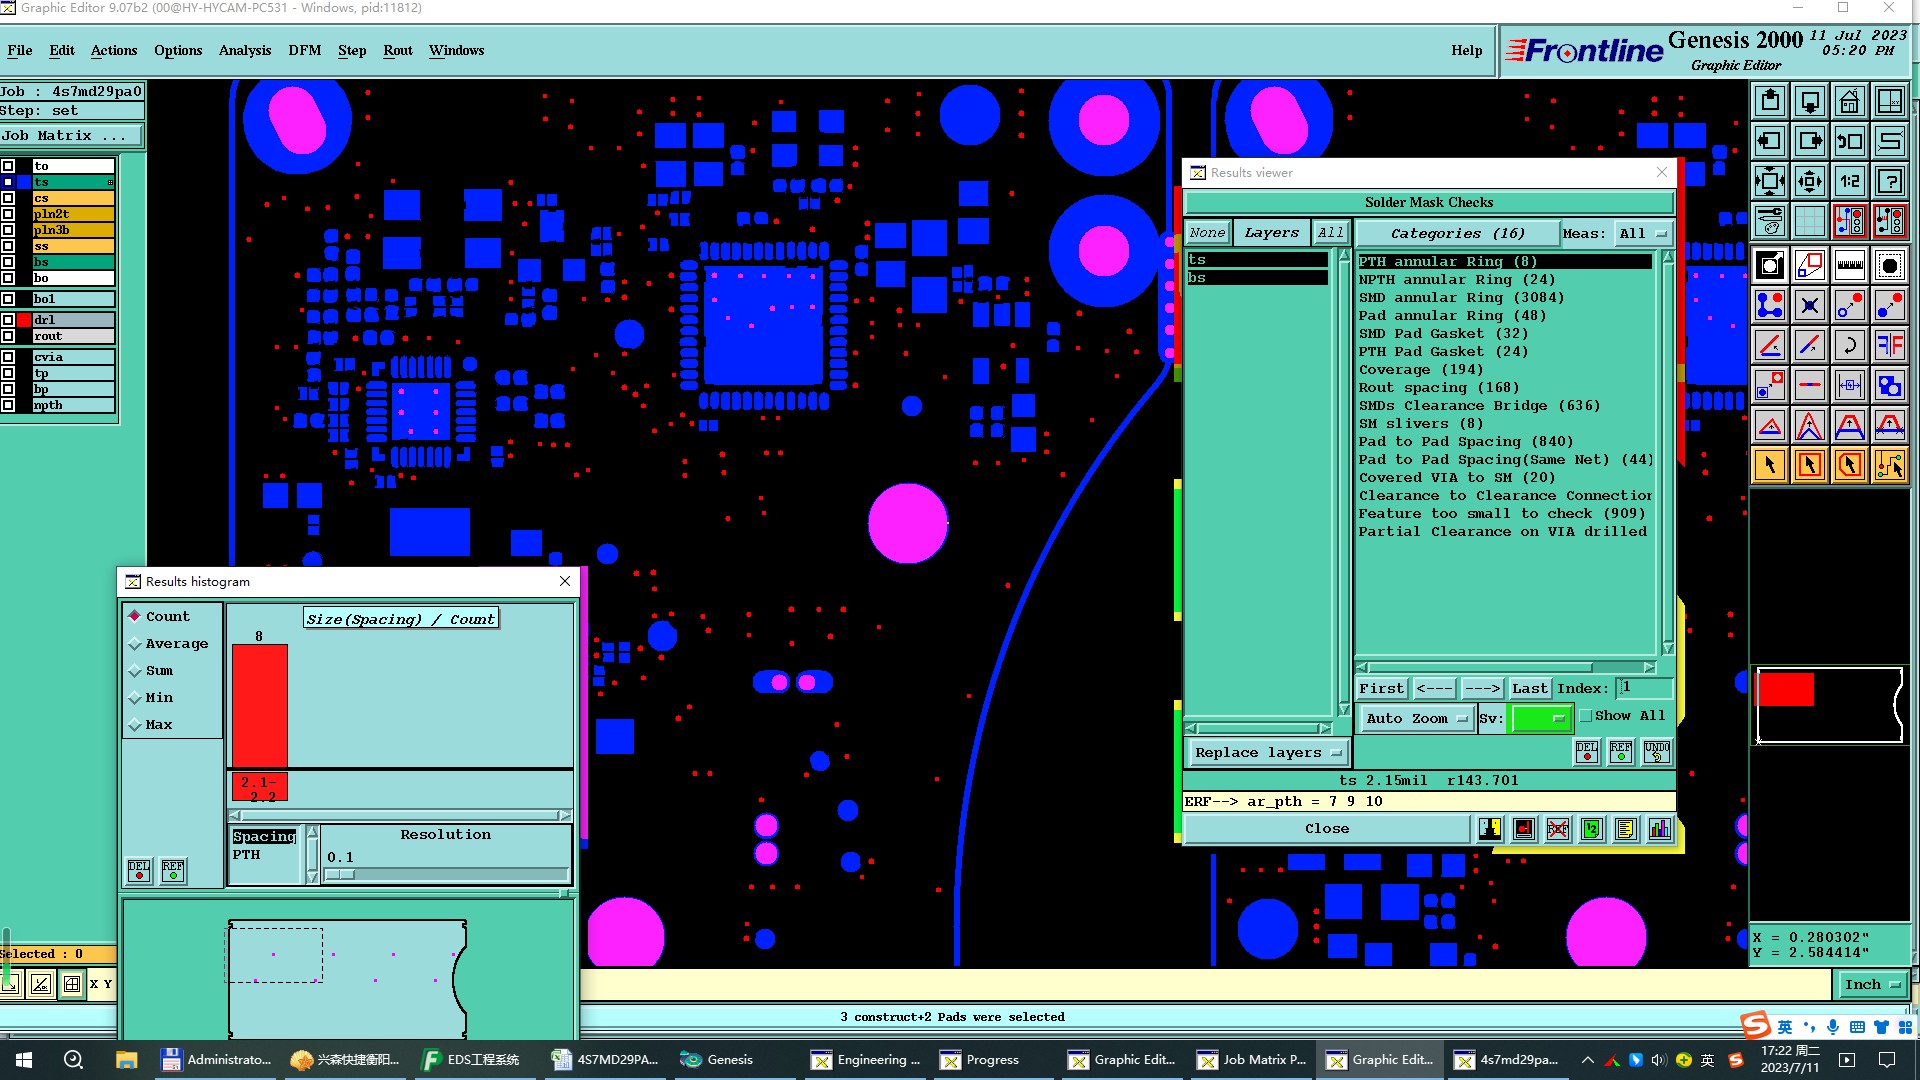Select the Average radio option

(x=135, y=644)
